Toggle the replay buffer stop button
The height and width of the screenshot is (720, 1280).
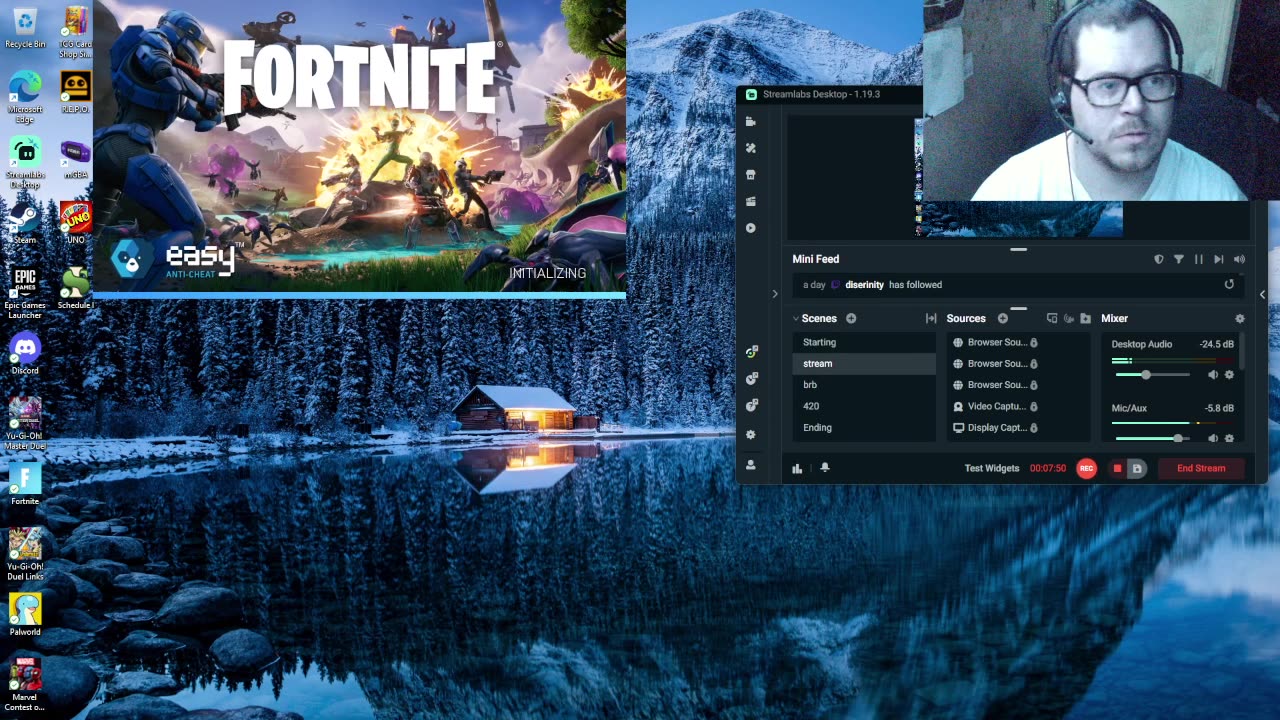1117,468
